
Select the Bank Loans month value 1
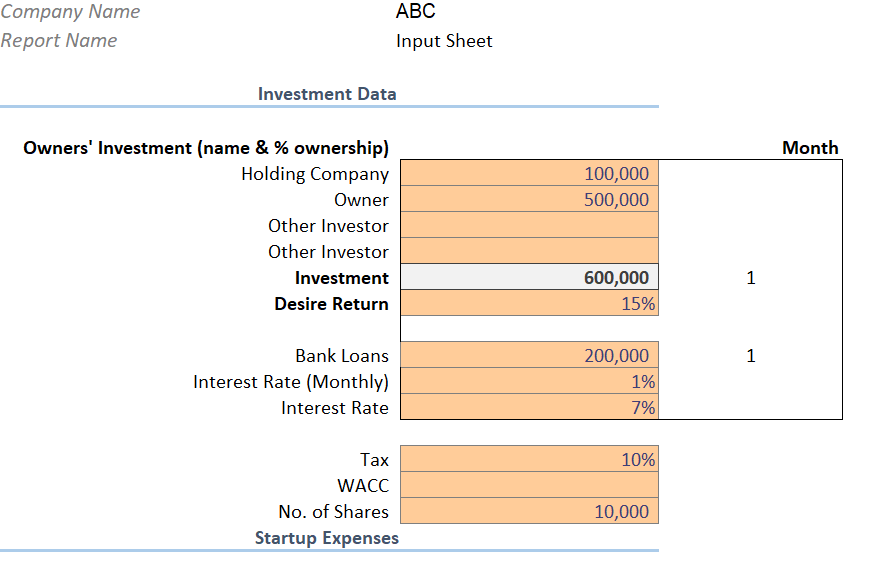[x=751, y=355]
